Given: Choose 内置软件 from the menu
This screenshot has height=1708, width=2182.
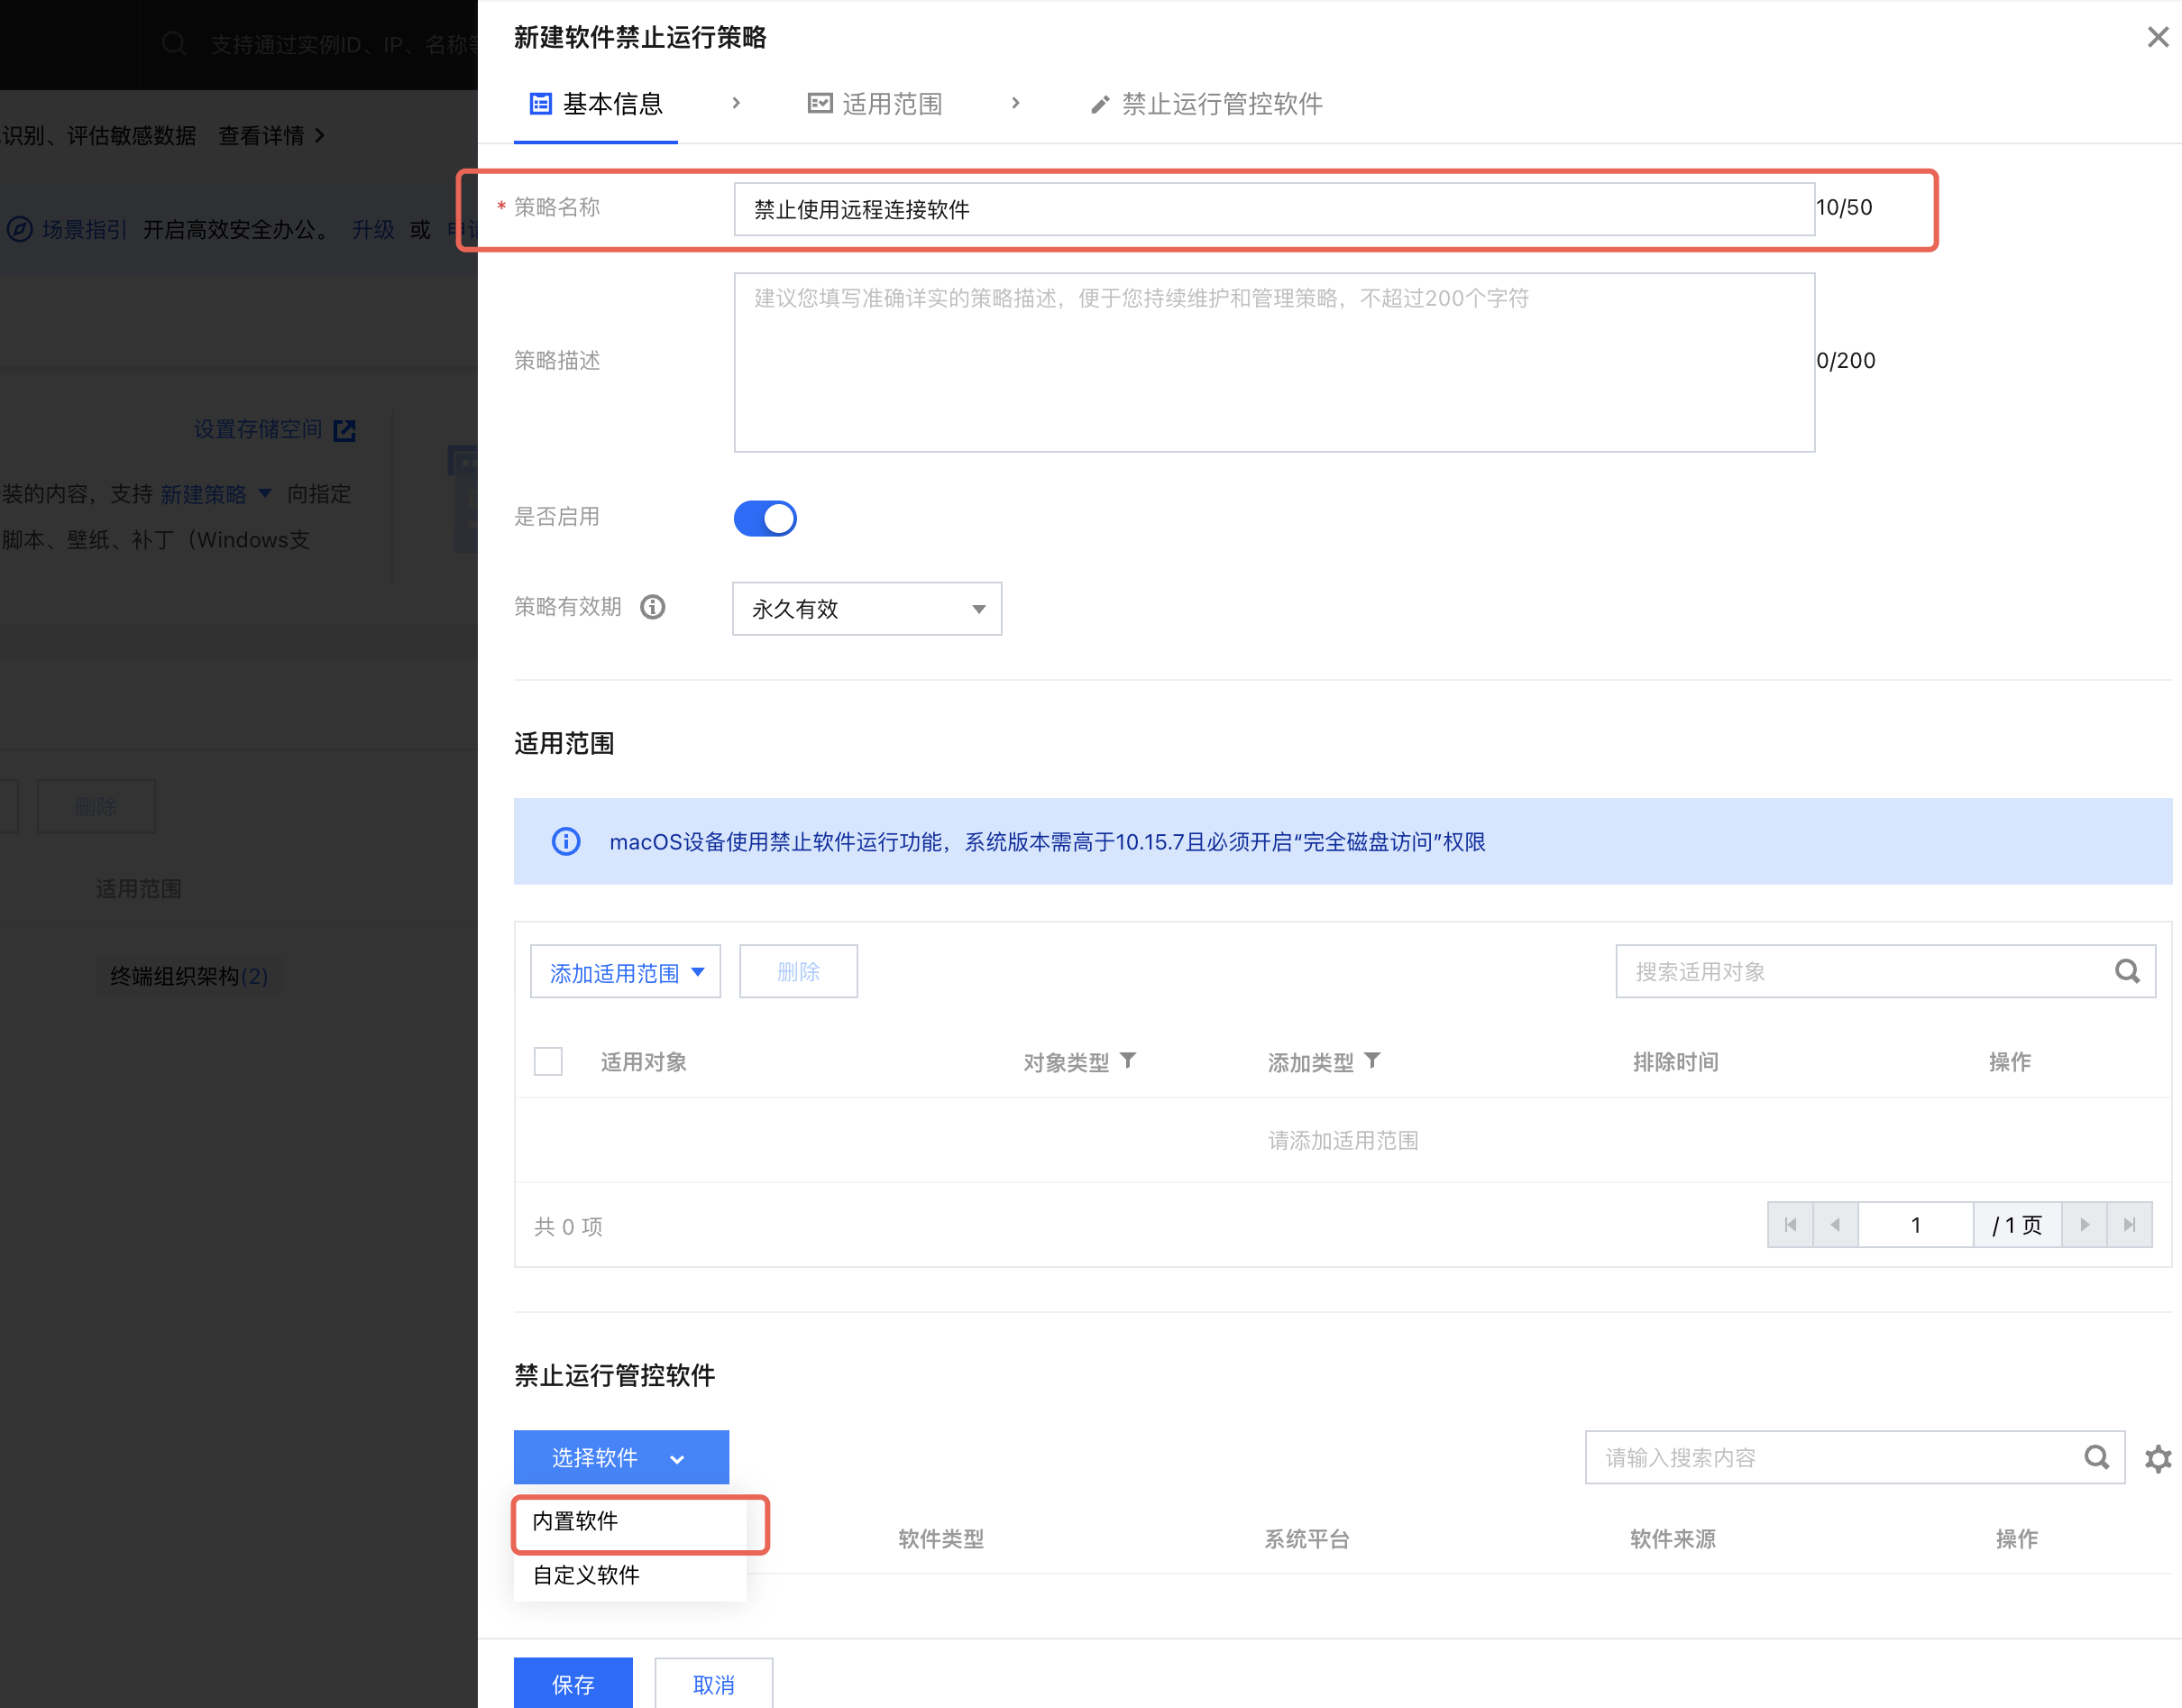Looking at the screenshot, I should pyautogui.click(x=575, y=1521).
